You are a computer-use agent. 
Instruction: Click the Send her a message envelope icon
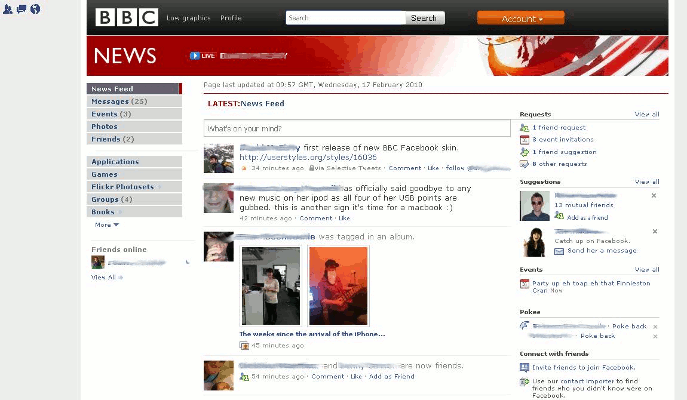point(559,251)
